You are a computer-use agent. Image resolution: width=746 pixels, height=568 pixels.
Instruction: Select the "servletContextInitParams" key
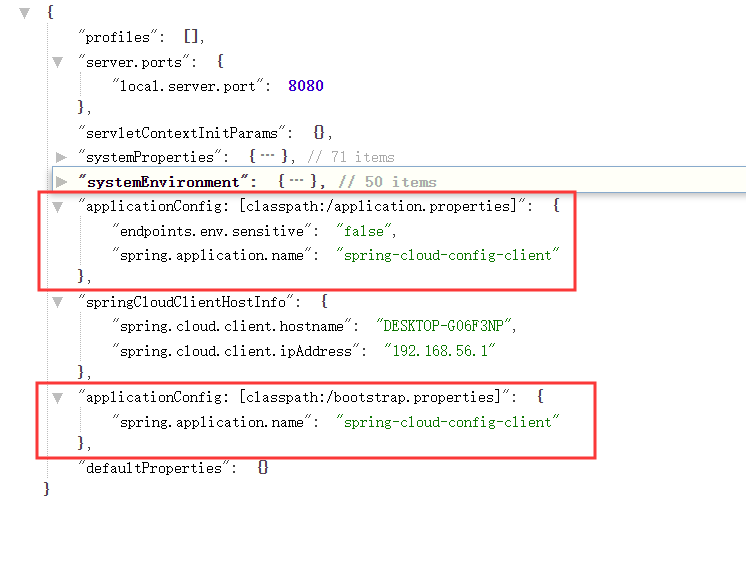[x=182, y=133]
